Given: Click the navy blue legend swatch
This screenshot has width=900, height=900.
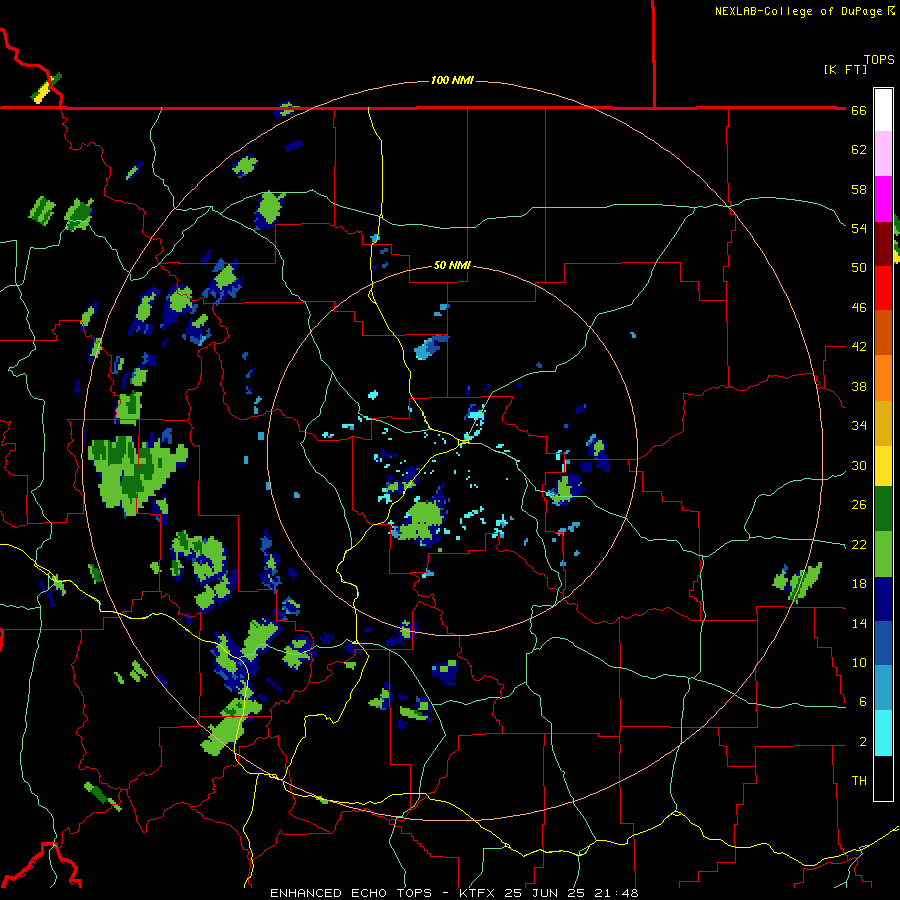Looking at the screenshot, I should coord(883,599).
